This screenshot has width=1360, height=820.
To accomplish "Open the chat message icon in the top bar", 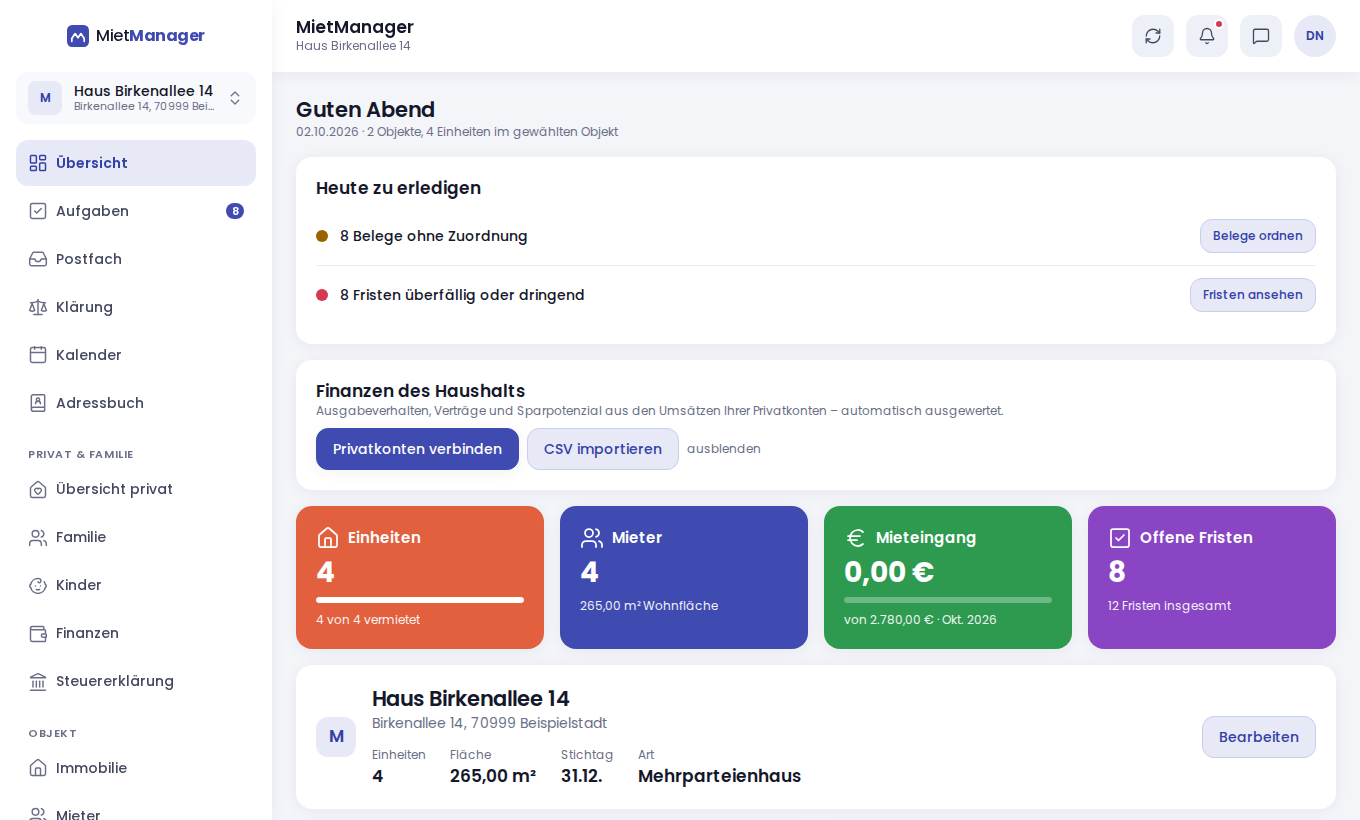I will pos(1261,36).
